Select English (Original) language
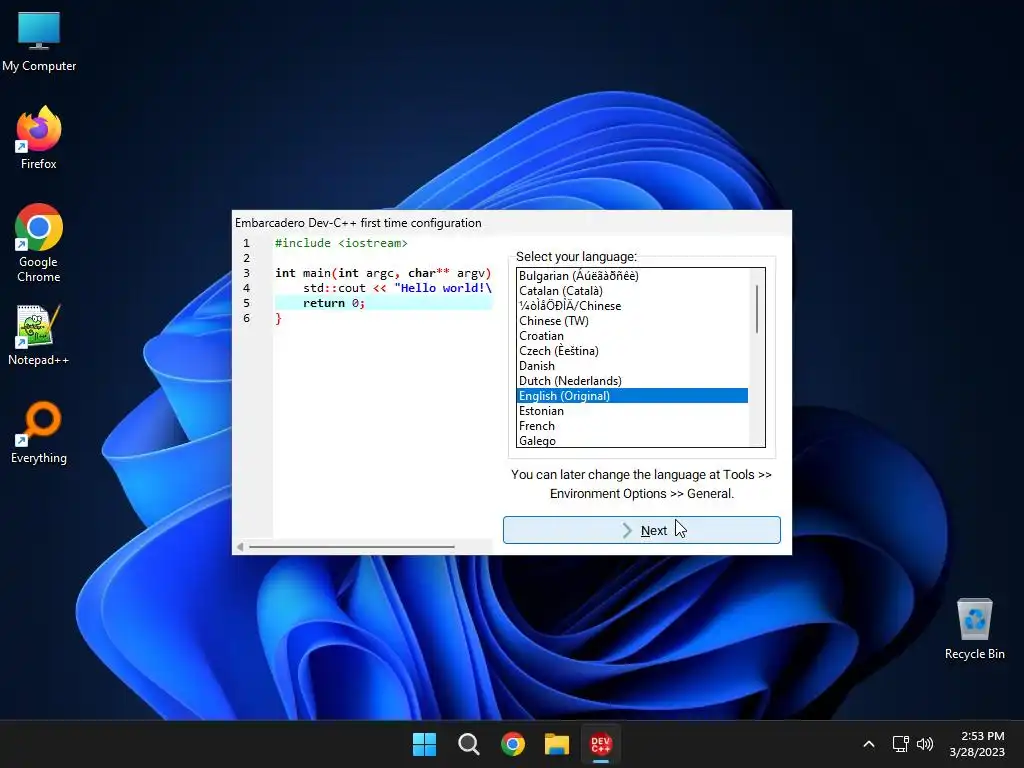 632,396
